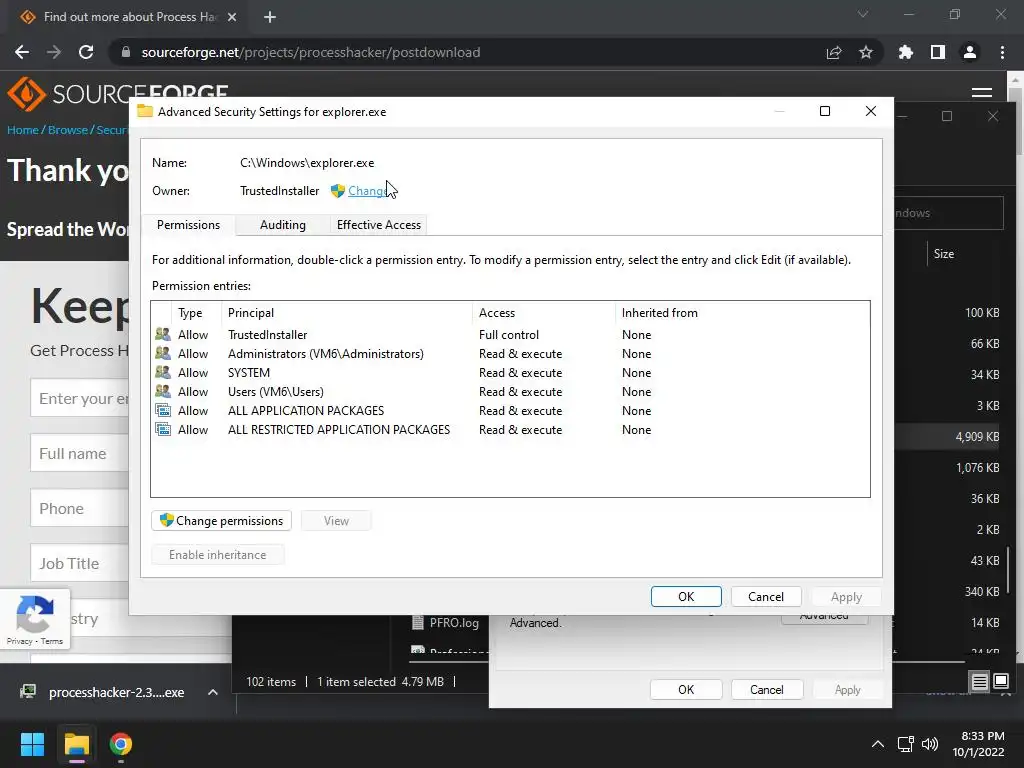Screen dimensions: 1024x768
Task: Close the Process Hacker browser tab
Action: point(232,17)
